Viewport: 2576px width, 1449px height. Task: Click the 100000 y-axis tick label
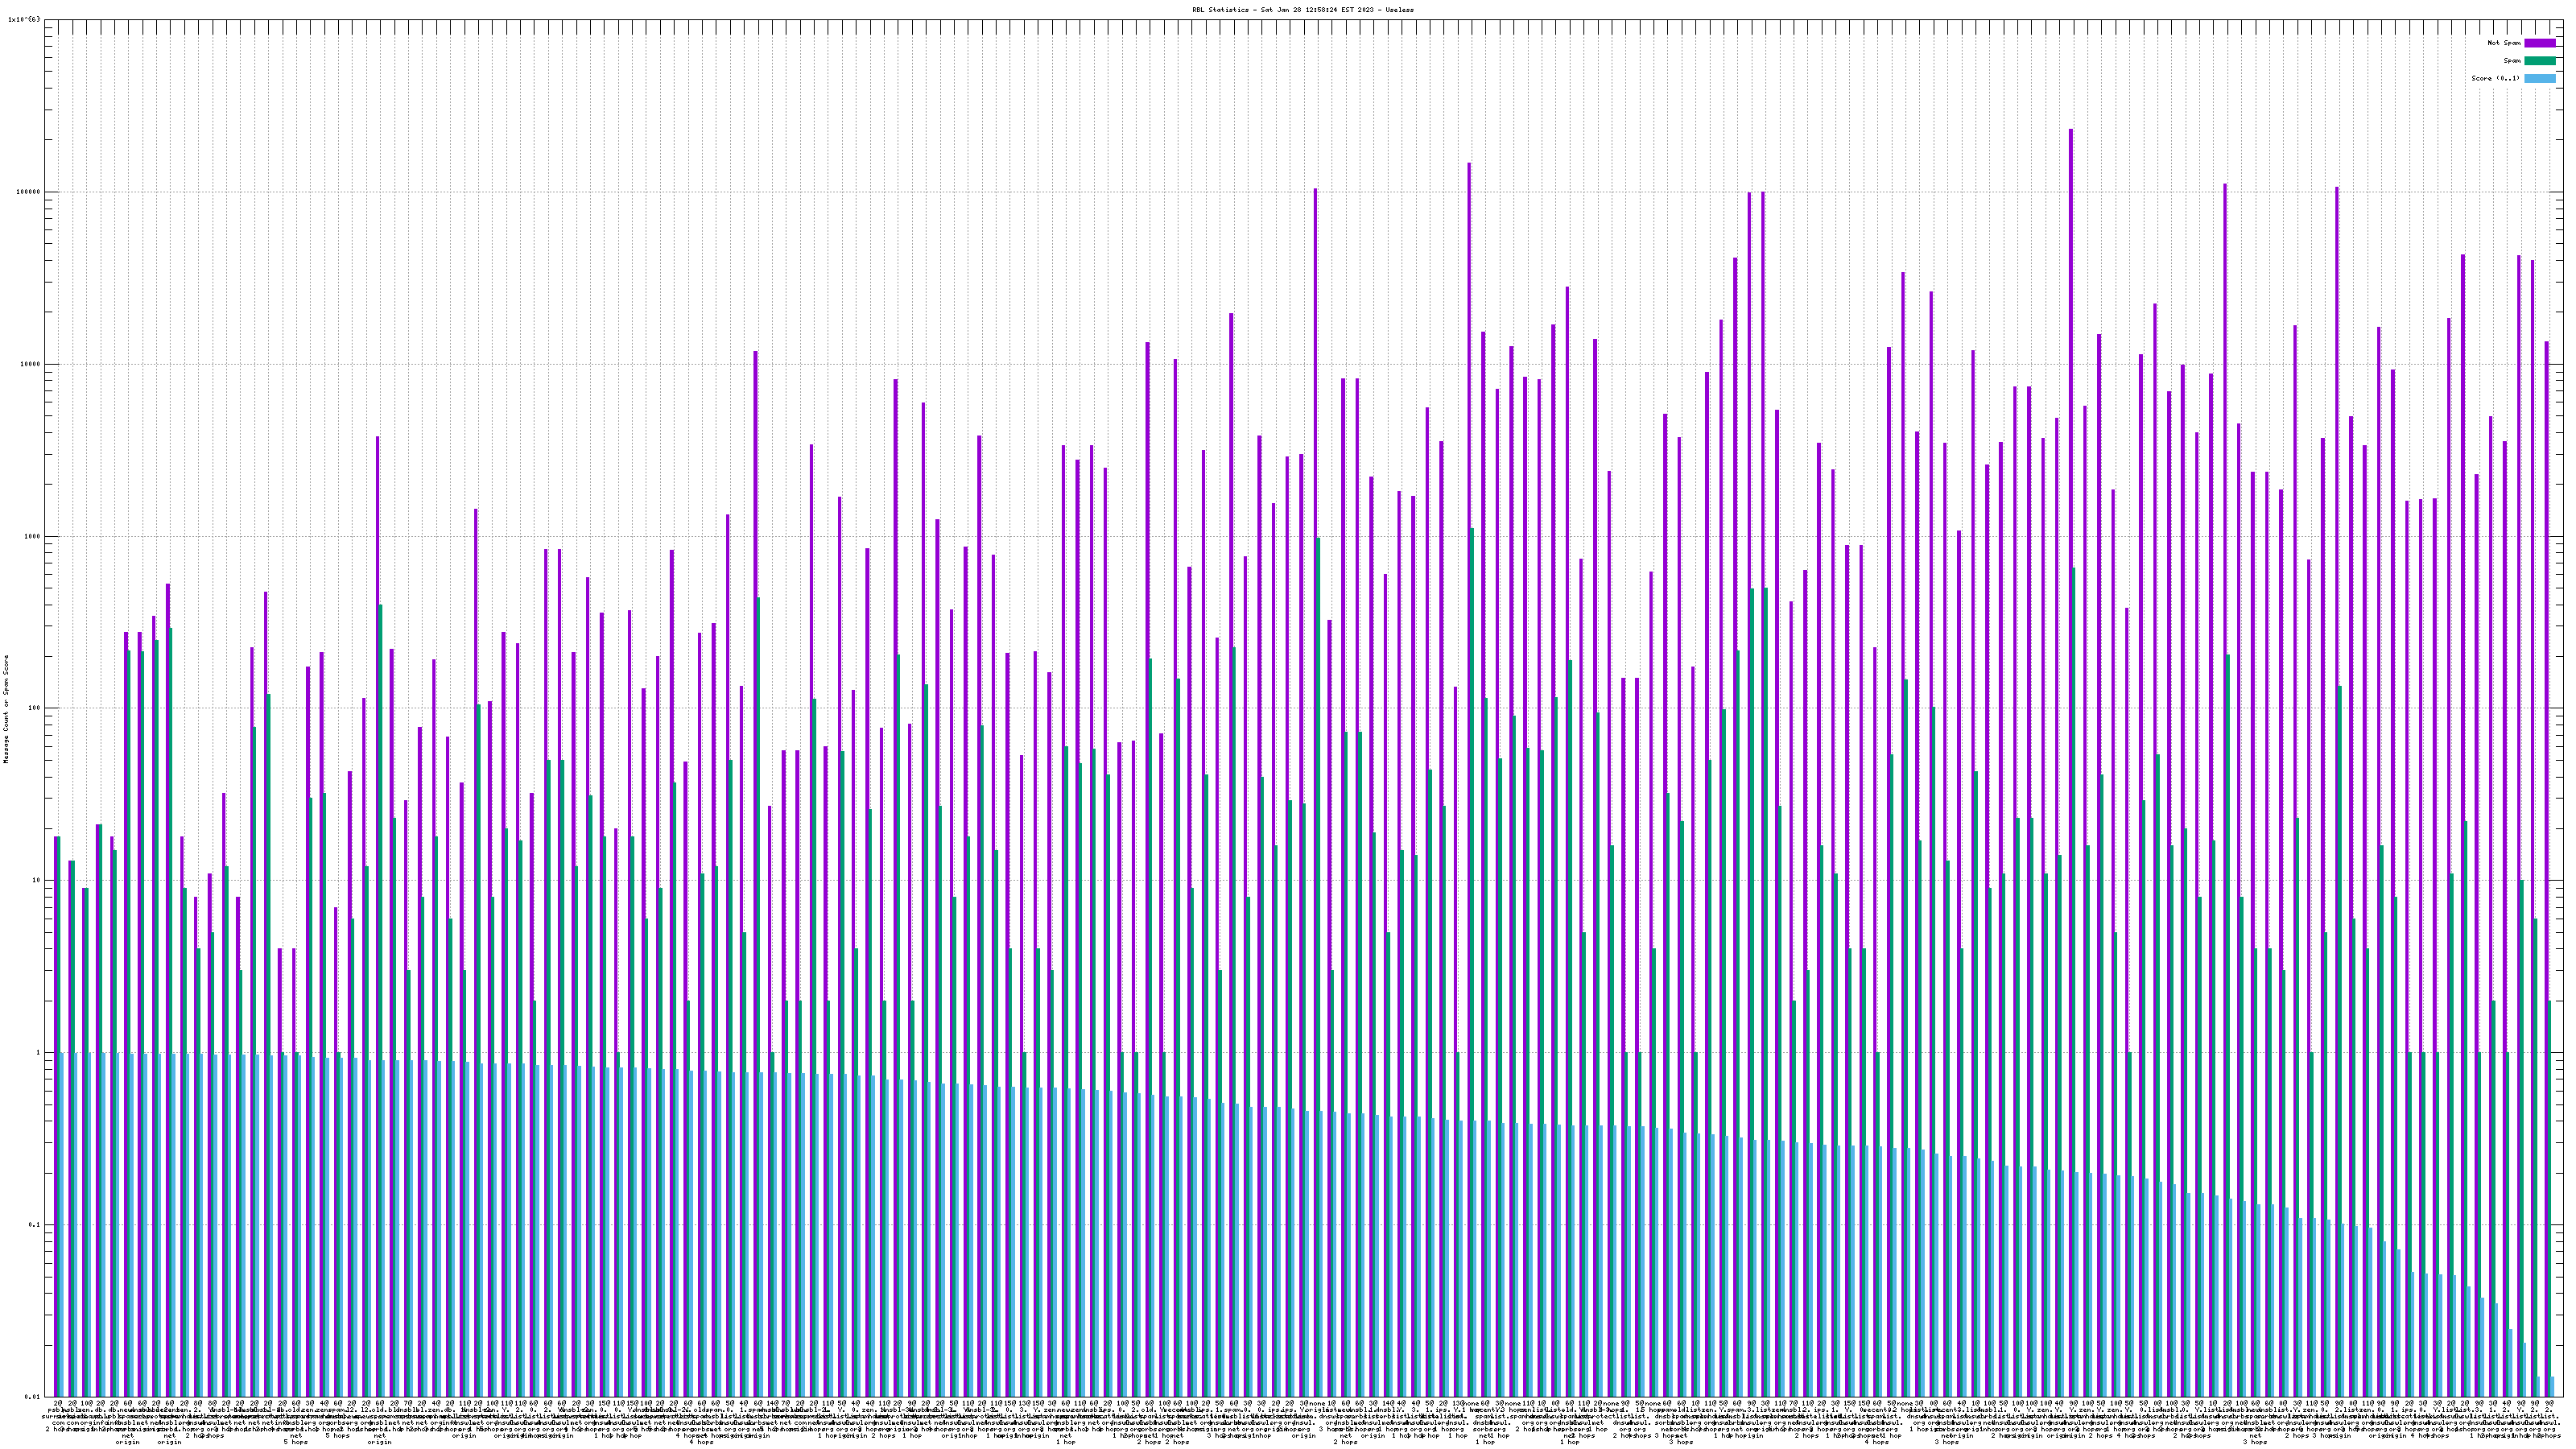pos(27,192)
